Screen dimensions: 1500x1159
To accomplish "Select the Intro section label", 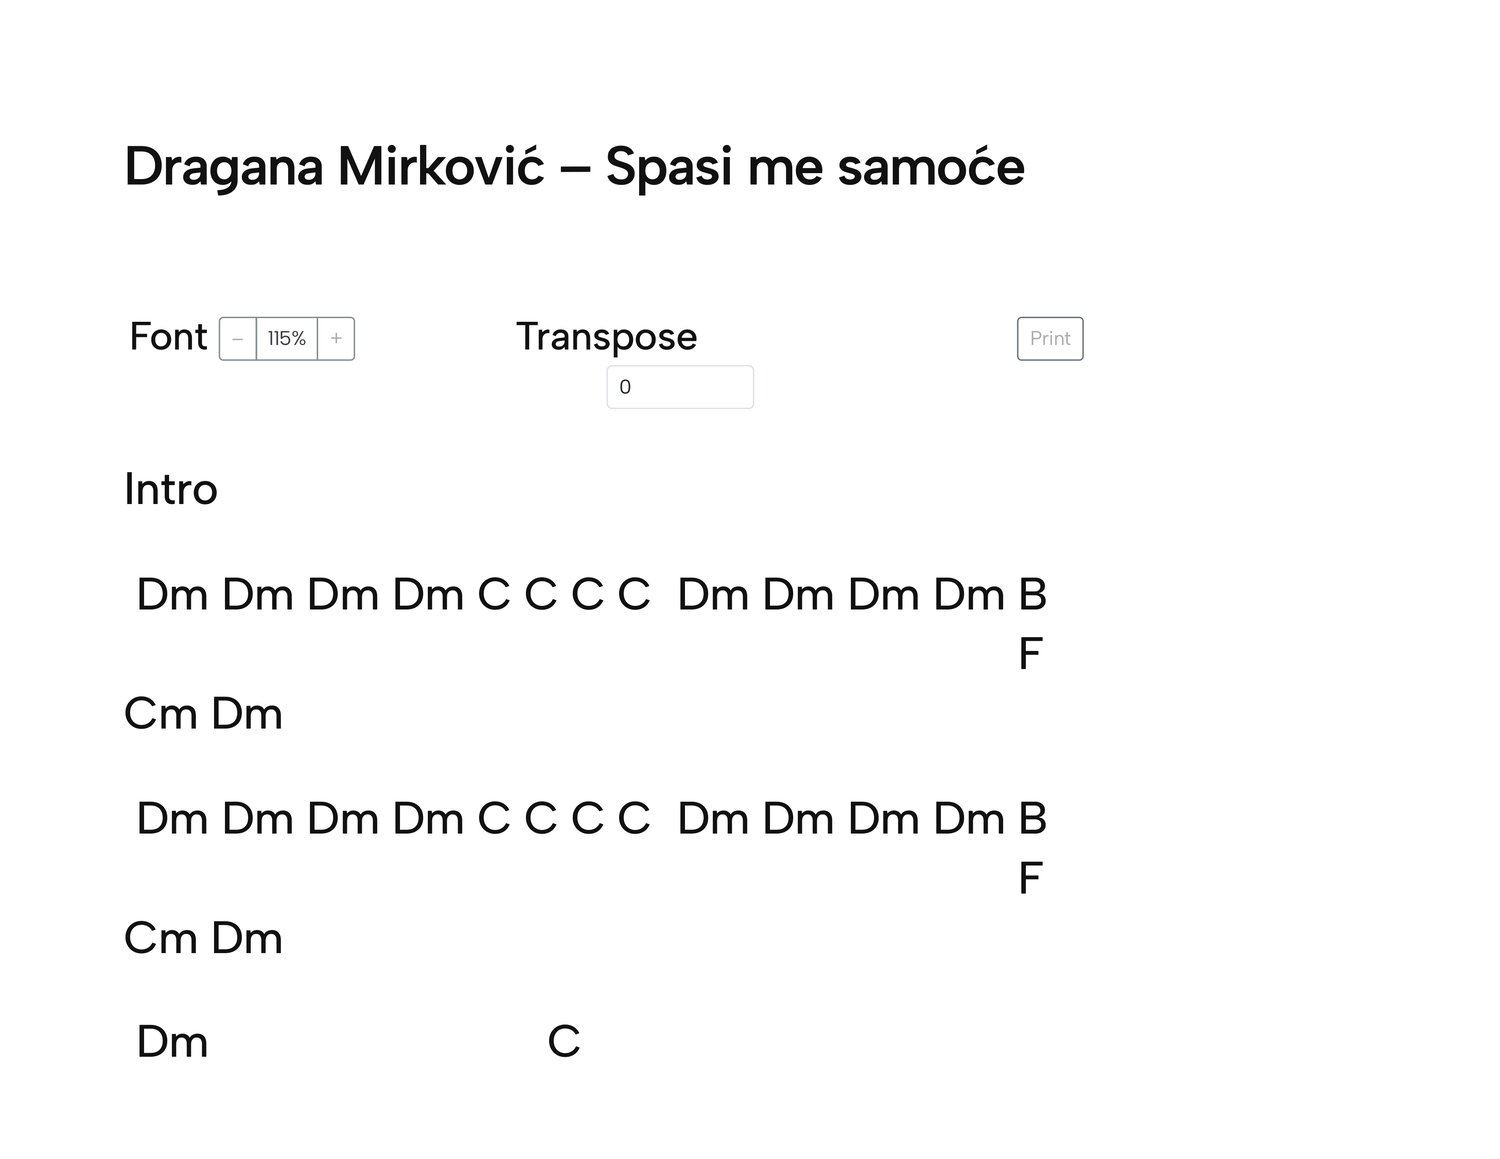I will click(x=171, y=490).
